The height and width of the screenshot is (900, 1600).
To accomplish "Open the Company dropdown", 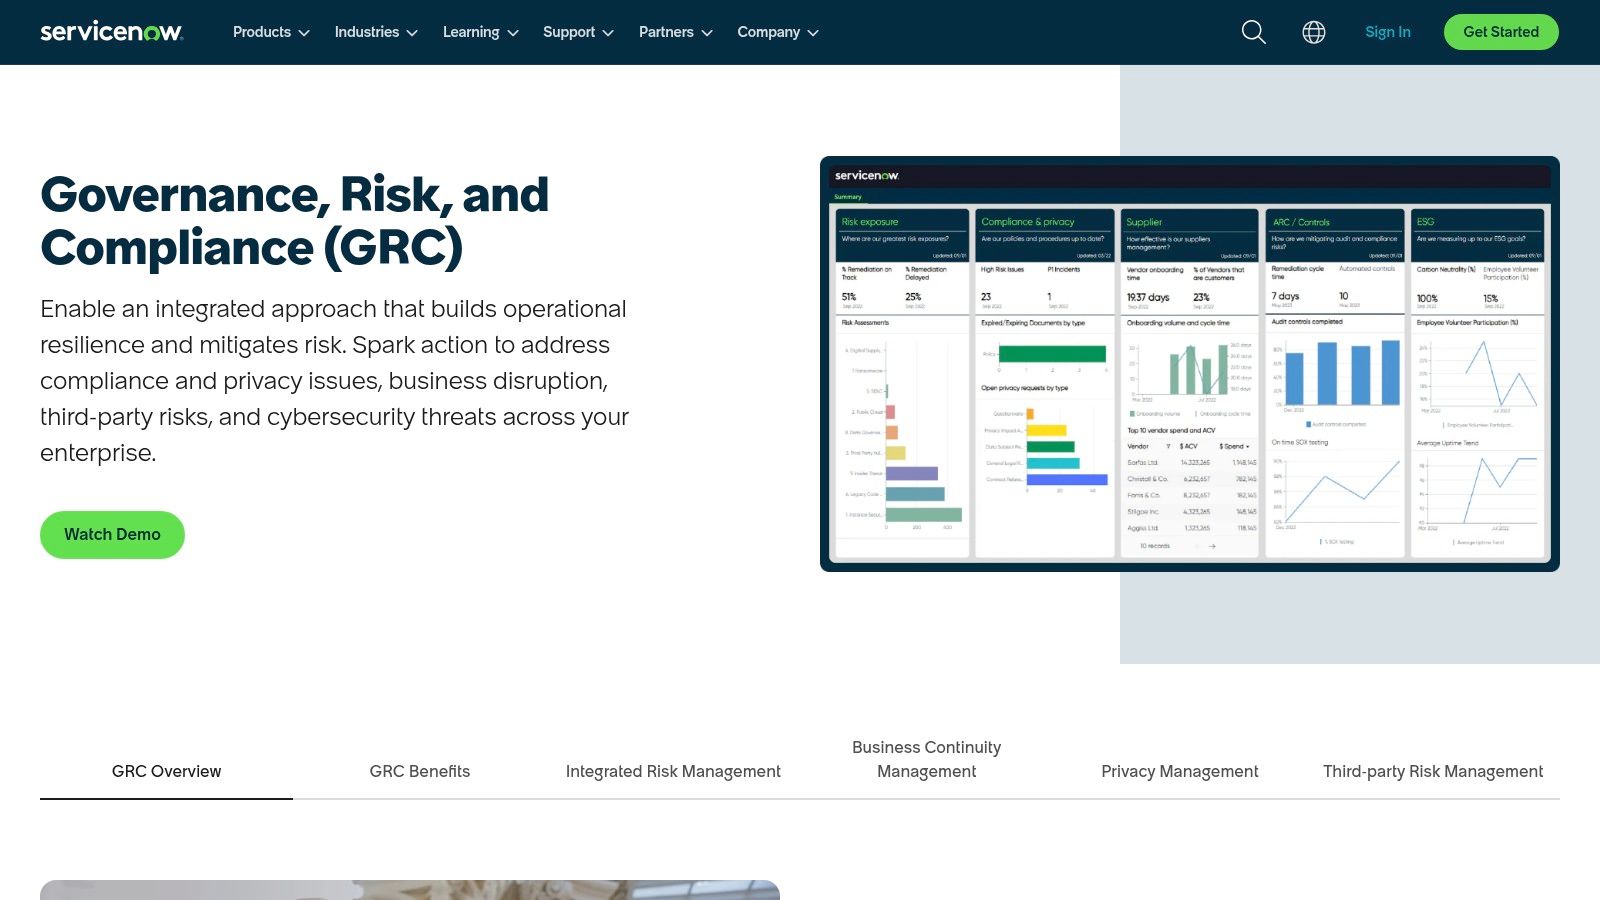I will [x=777, y=32].
